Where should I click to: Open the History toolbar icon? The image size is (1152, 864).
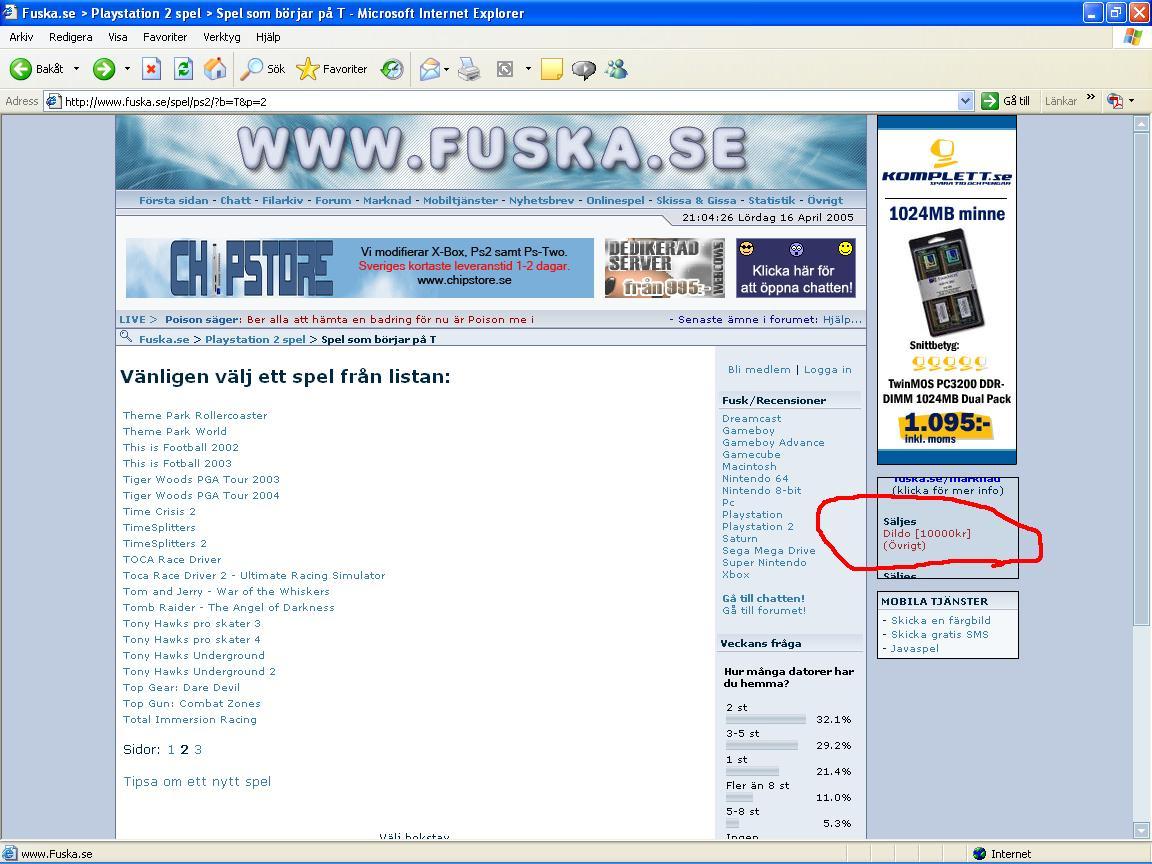point(392,69)
